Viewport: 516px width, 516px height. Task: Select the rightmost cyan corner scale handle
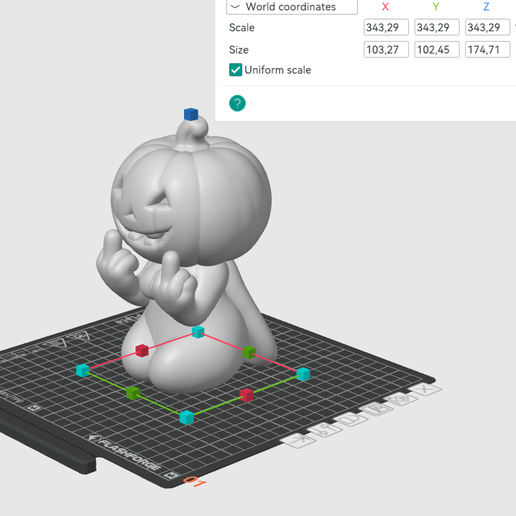pyautogui.click(x=303, y=374)
